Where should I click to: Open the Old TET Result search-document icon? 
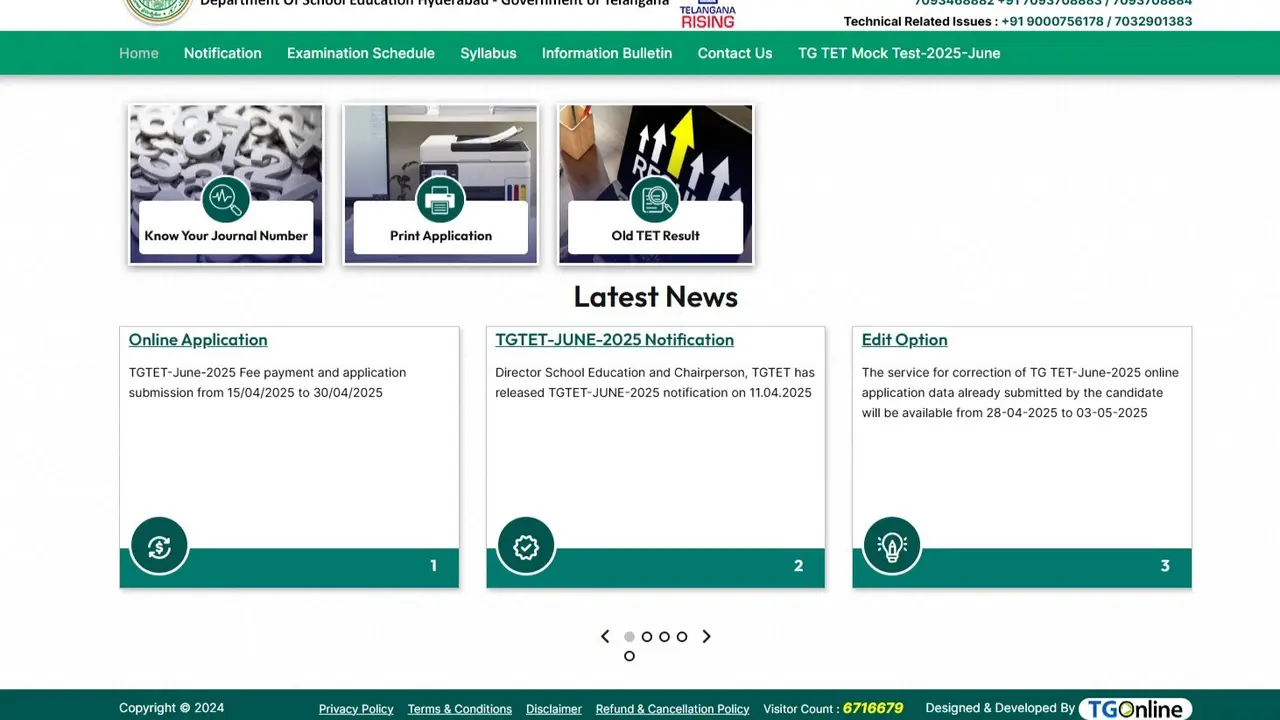655,199
